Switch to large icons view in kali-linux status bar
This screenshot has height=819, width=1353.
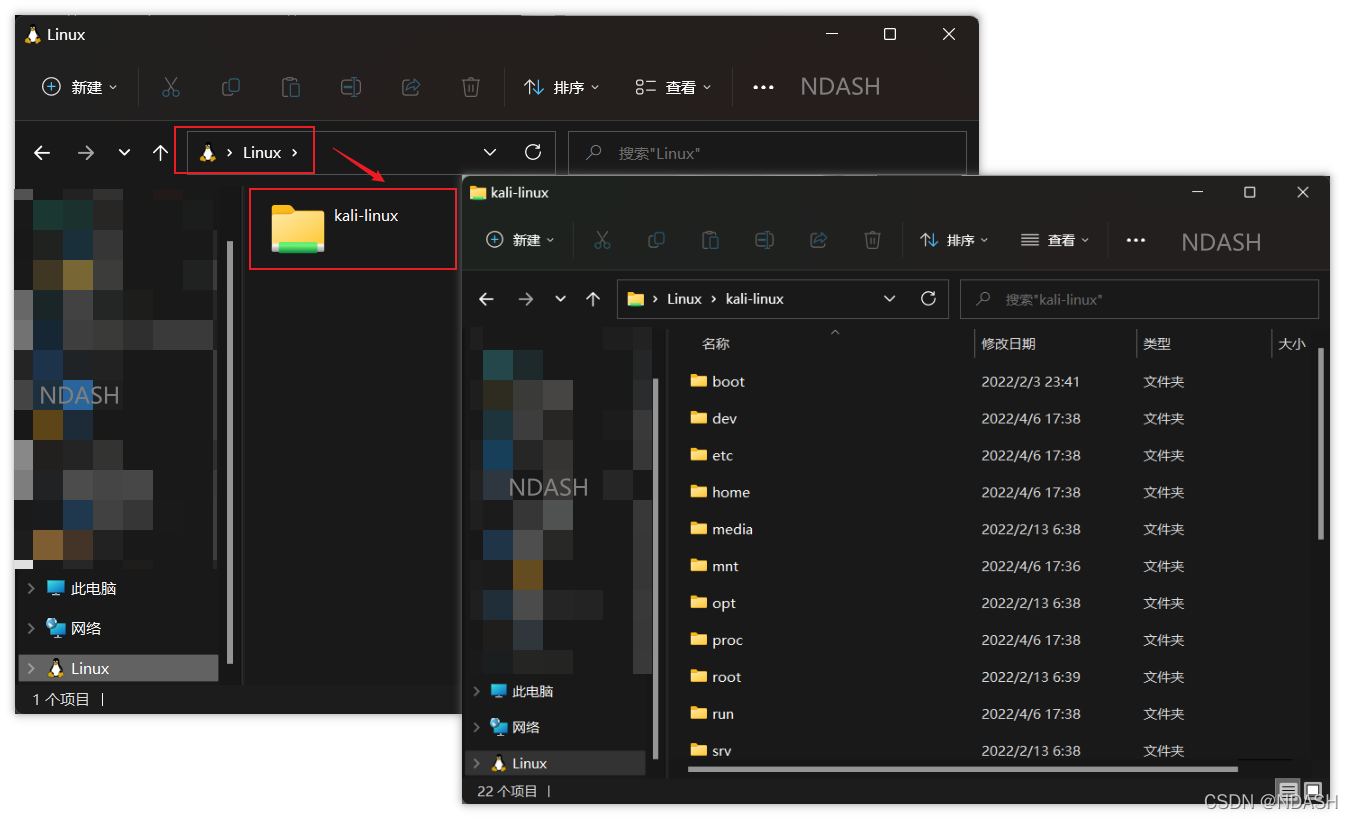point(1313,790)
